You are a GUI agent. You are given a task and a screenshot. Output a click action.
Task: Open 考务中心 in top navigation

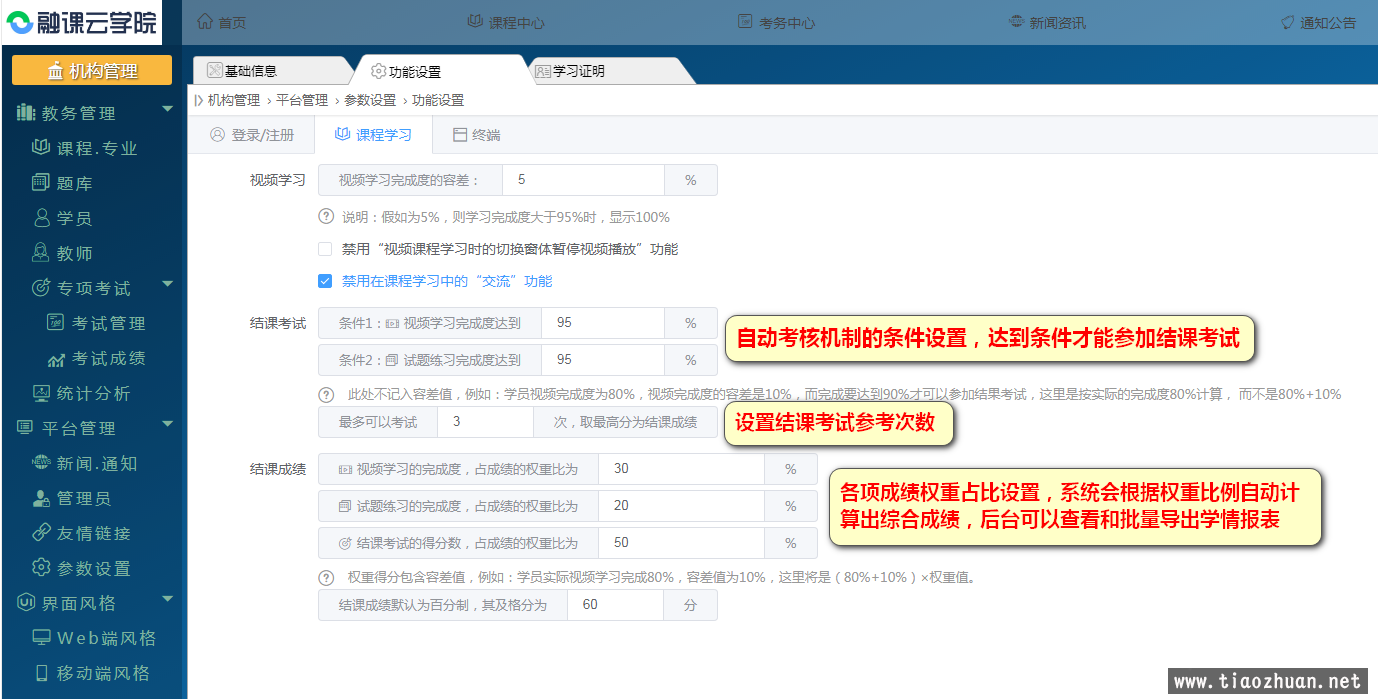click(x=776, y=22)
